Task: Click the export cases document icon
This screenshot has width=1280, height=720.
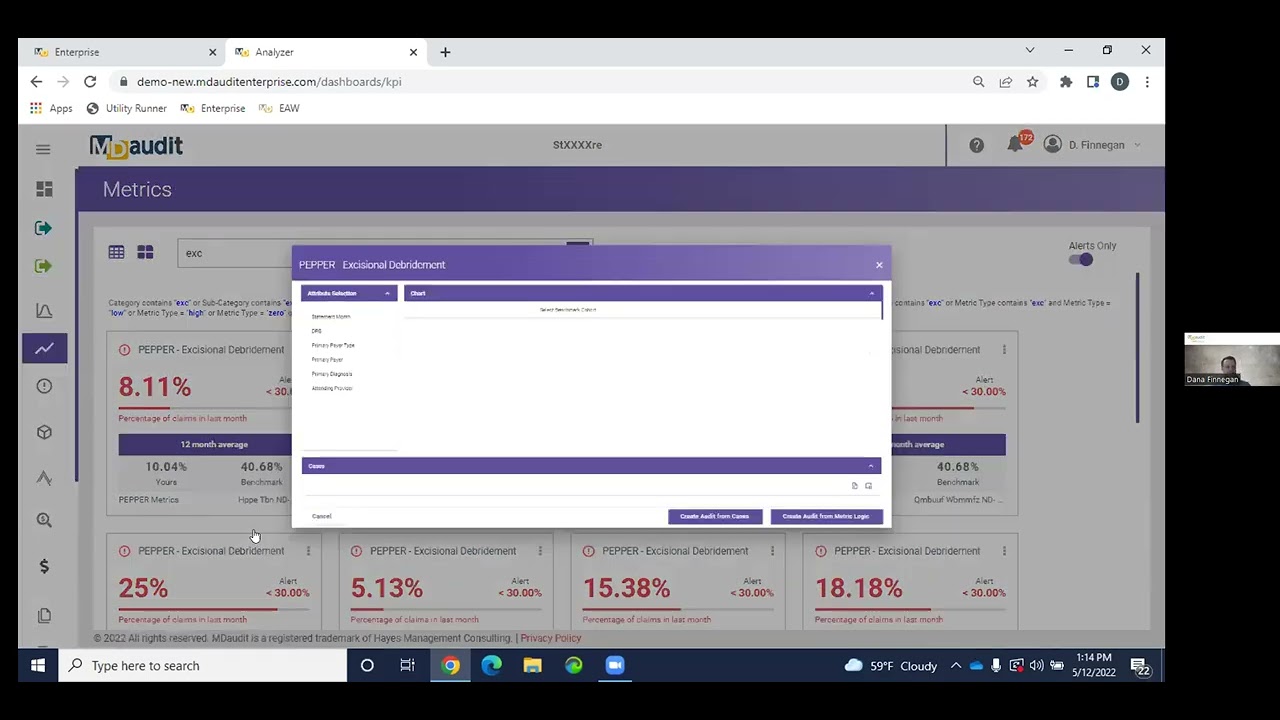Action: 855,486
